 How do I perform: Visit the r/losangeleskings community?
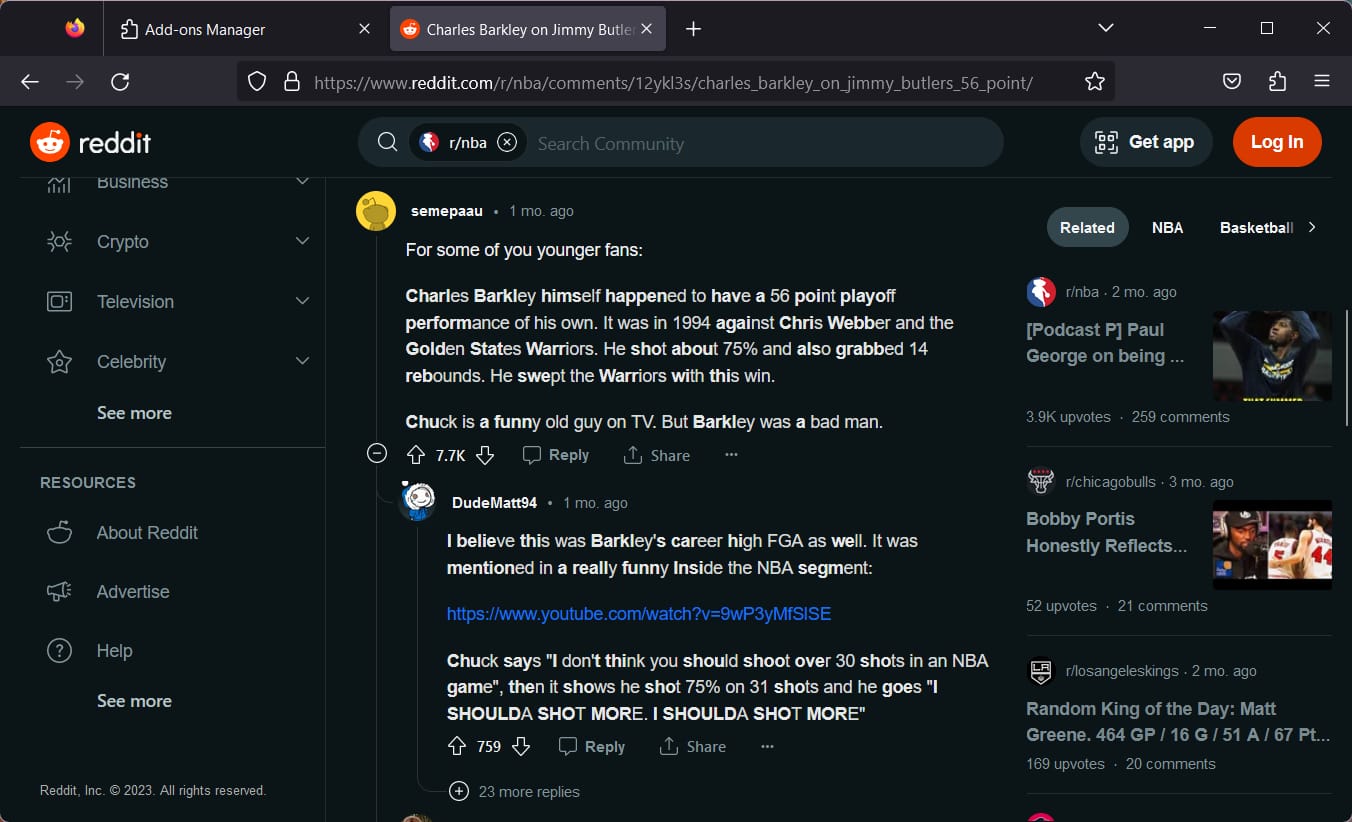[1122, 671]
